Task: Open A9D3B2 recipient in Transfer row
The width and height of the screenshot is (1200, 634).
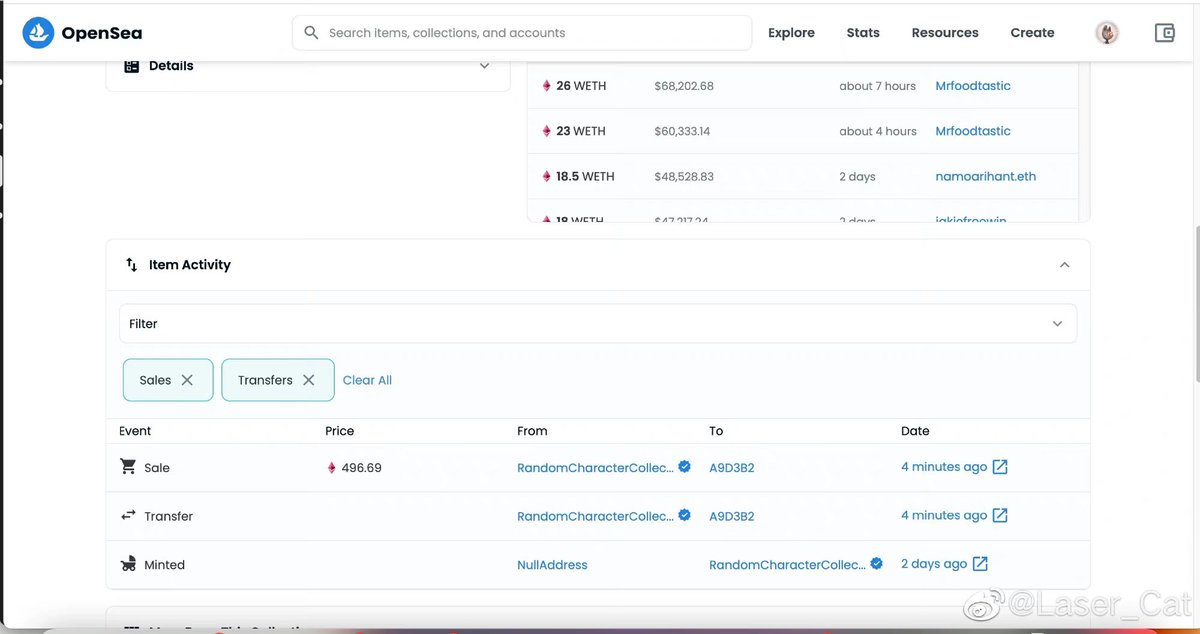Action: click(x=732, y=517)
